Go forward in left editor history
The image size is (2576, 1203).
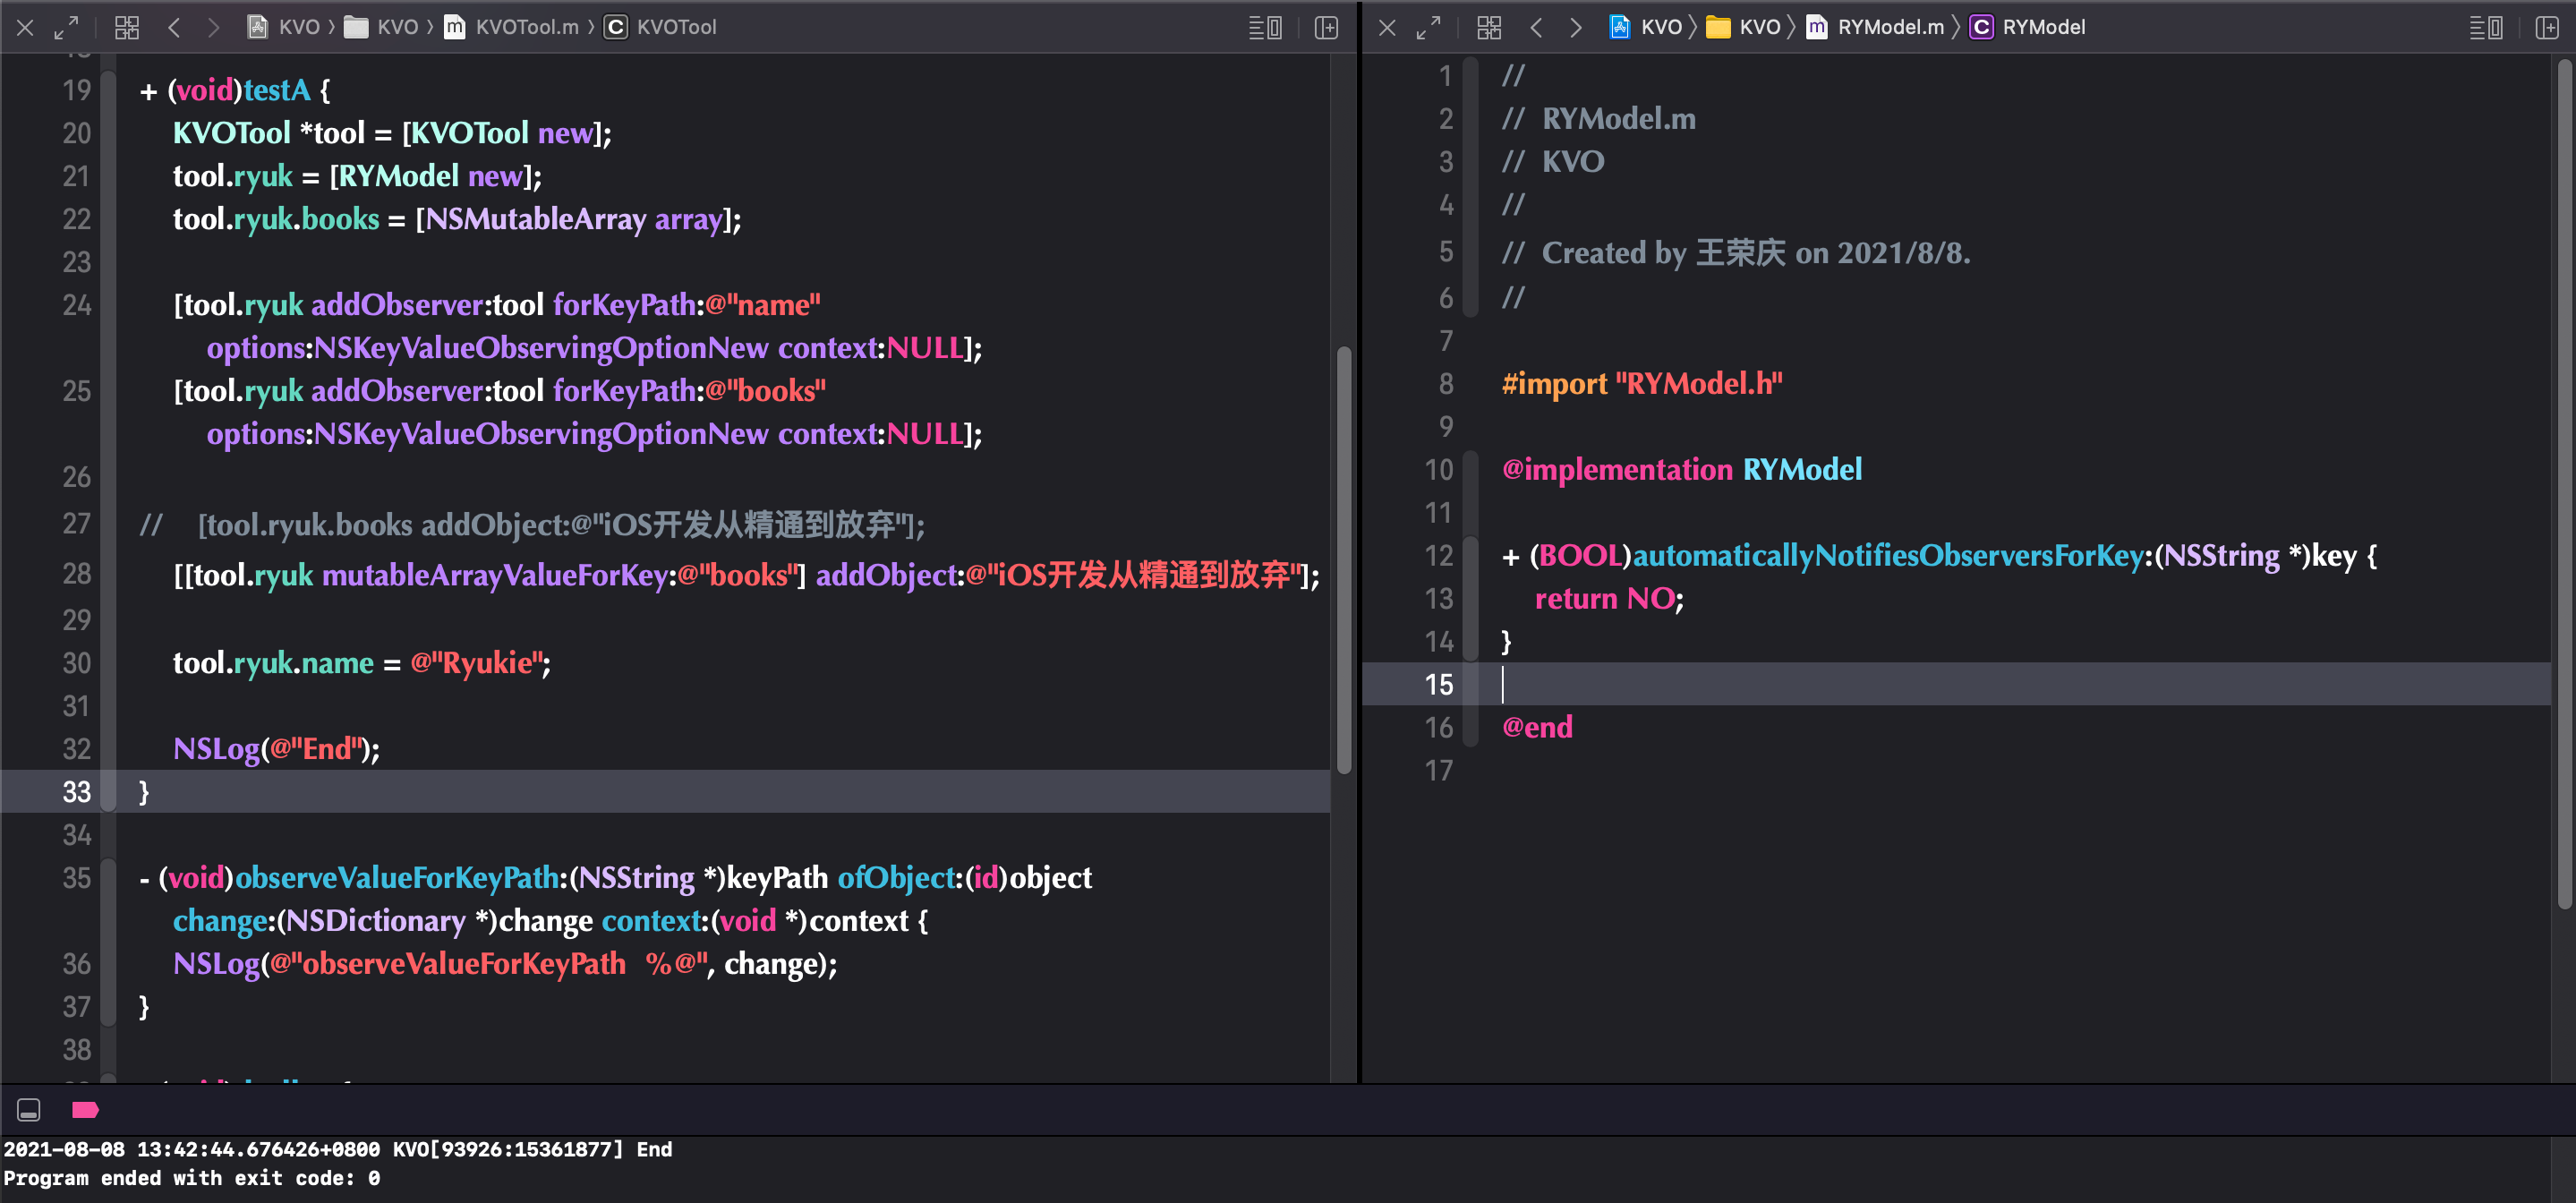pyautogui.click(x=213, y=27)
